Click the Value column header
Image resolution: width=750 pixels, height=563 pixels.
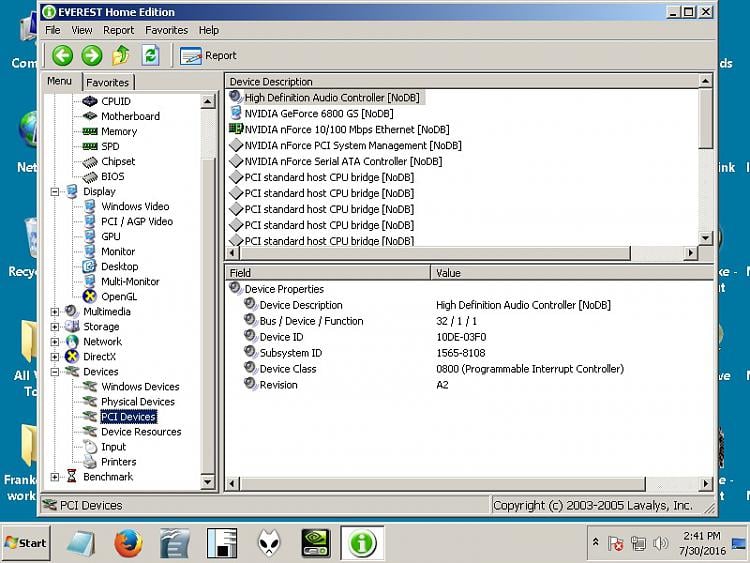pyautogui.click(x=572, y=273)
